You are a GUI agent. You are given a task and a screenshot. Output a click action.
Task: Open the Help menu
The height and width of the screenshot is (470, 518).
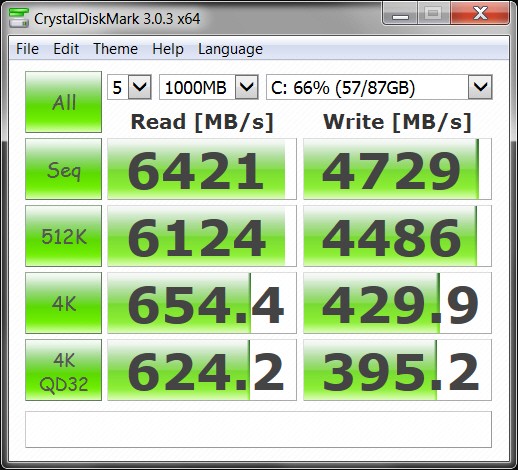pos(168,49)
